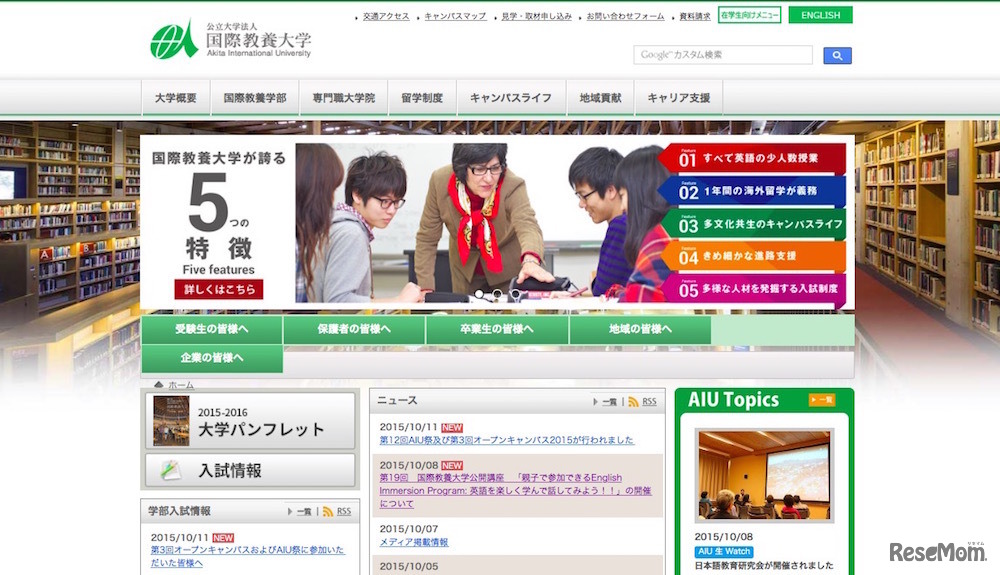
Task: Select feature 02 1年間の海外留学が義務
Action: 753,191
